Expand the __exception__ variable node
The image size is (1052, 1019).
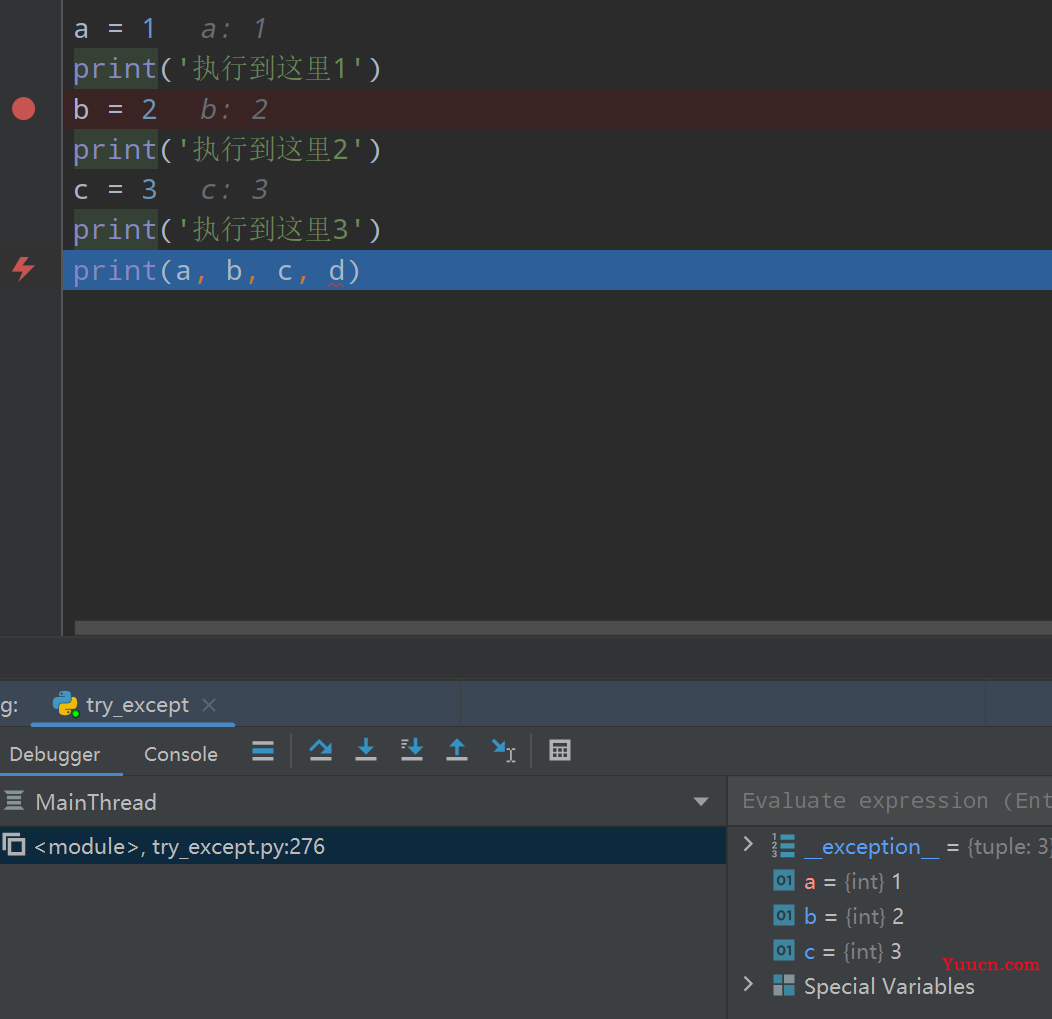(749, 845)
